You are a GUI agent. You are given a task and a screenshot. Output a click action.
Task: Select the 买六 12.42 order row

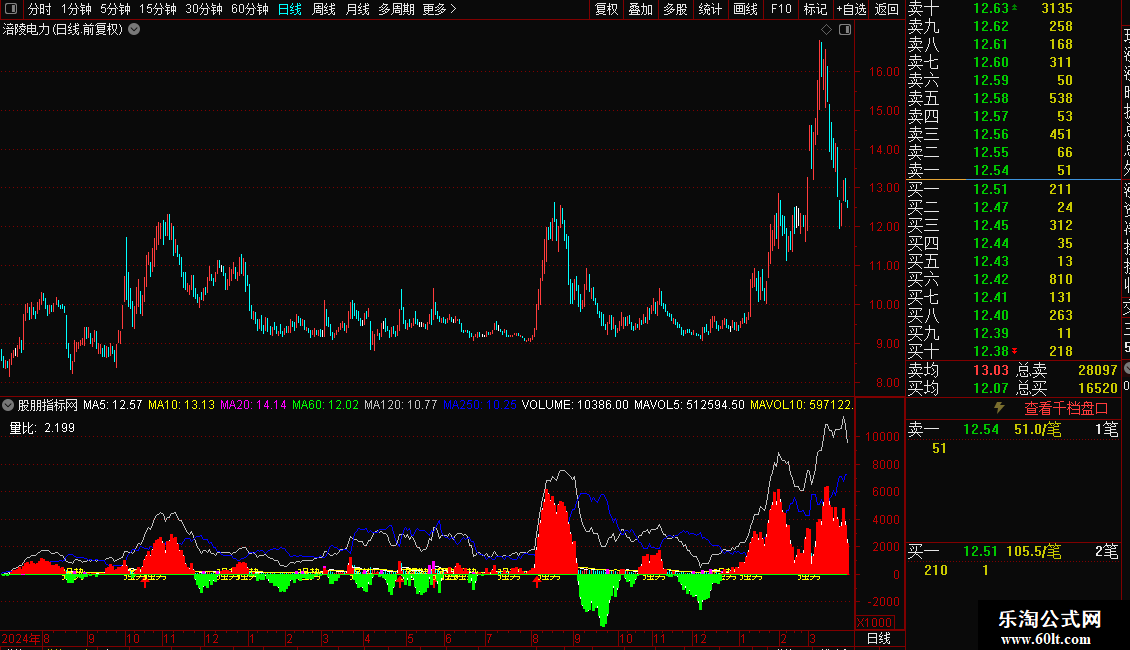(x=1014, y=279)
